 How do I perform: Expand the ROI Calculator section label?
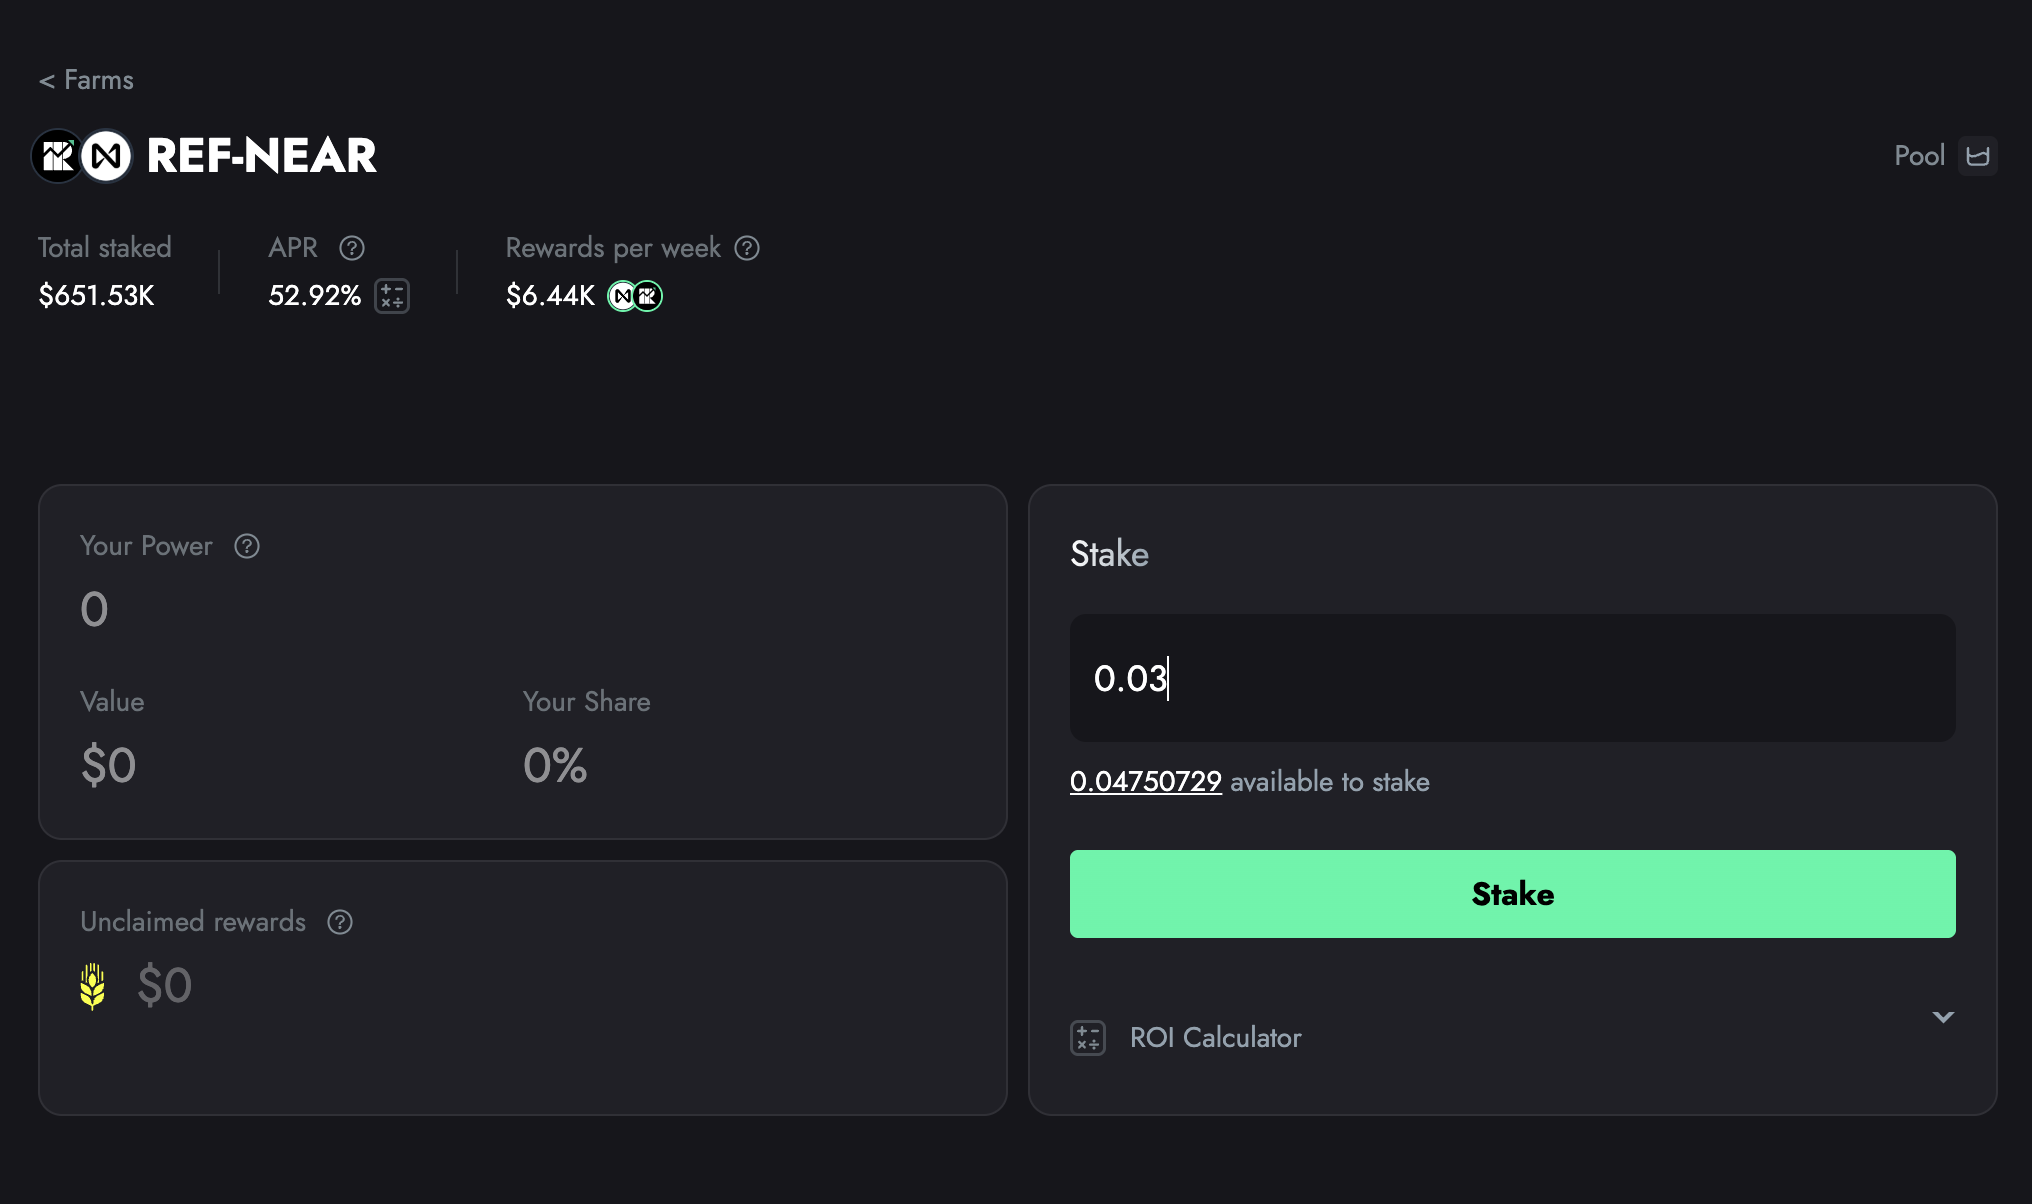click(1215, 1038)
